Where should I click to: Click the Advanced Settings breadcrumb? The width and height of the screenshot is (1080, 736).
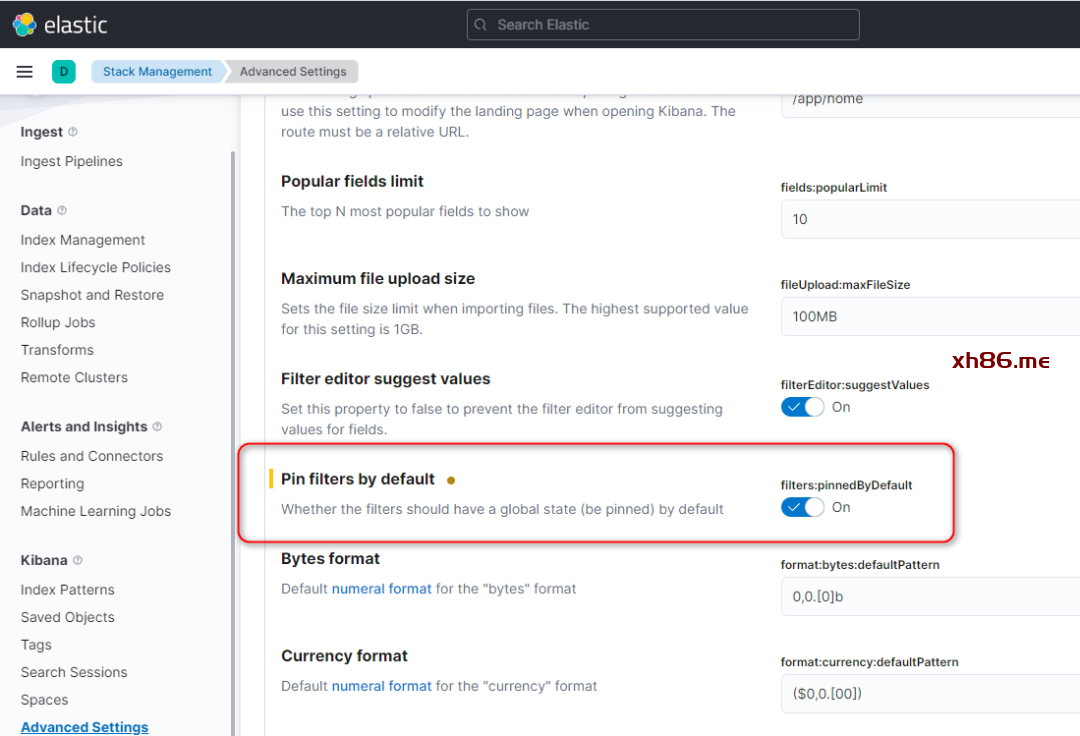pyautogui.click(x=293, y=72)
